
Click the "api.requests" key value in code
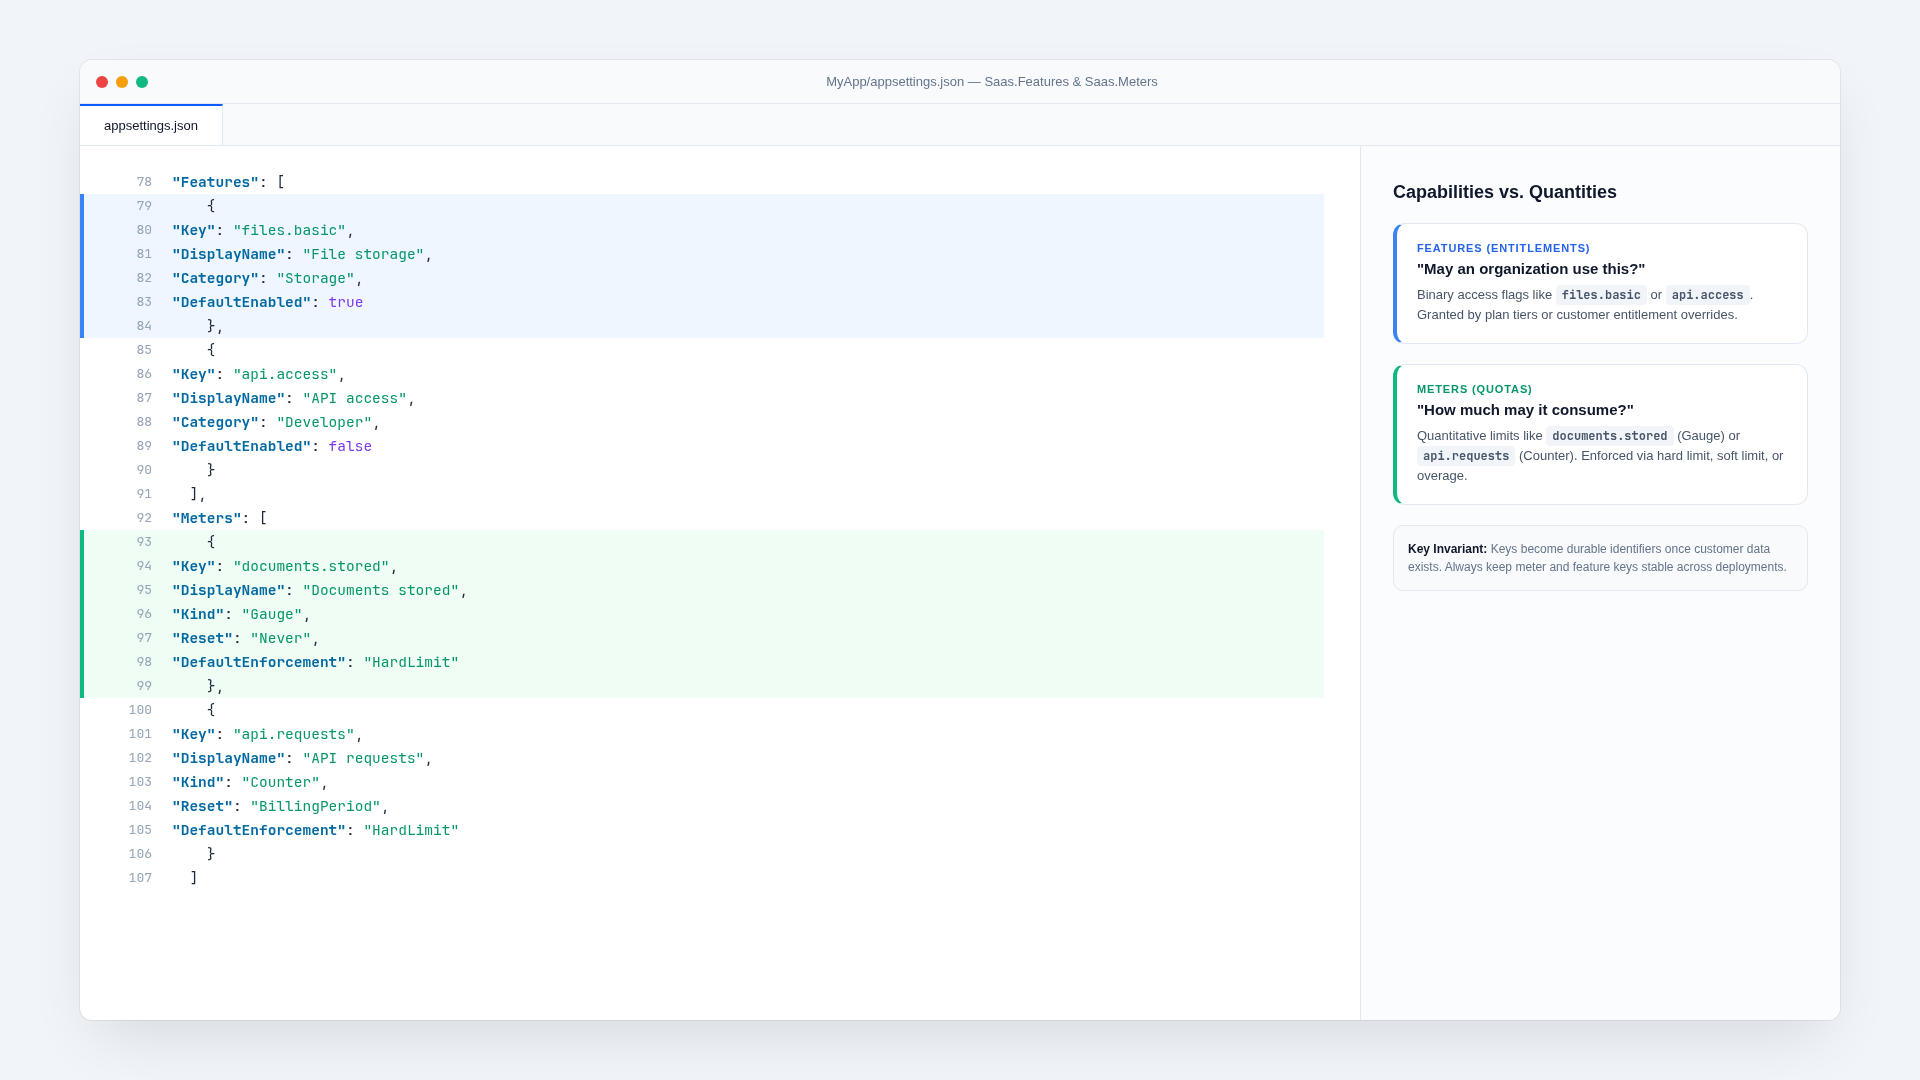point(294,734)
